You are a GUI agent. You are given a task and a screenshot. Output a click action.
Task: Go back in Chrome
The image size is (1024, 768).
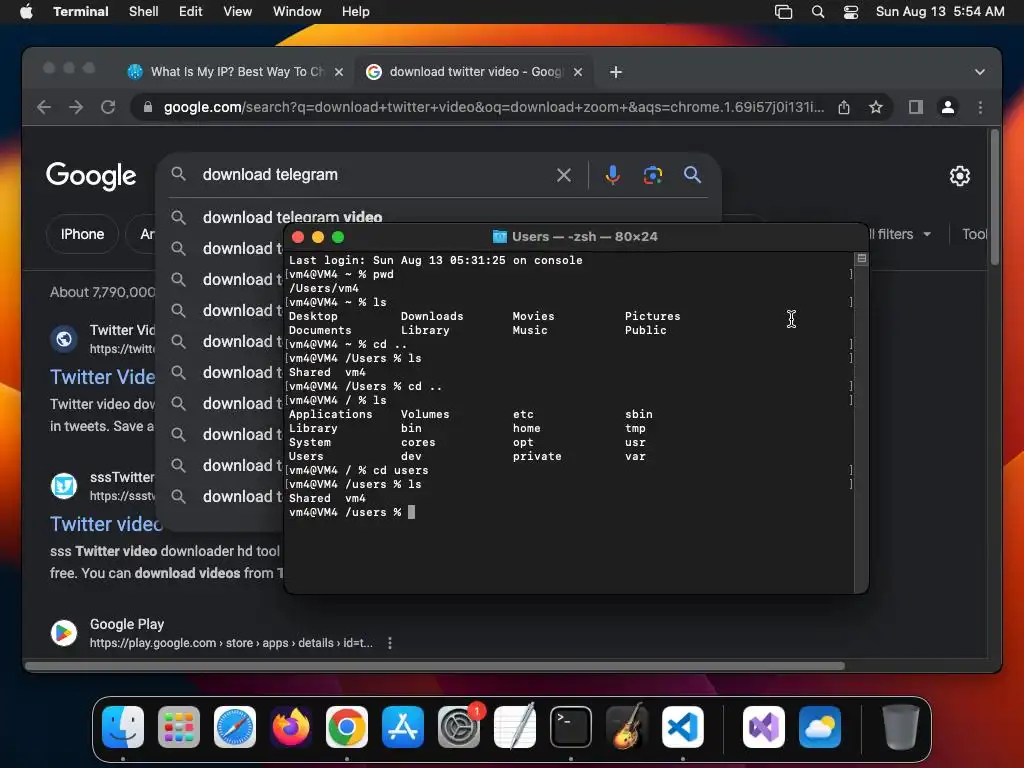pyautogui.click(x=44, y=107)
